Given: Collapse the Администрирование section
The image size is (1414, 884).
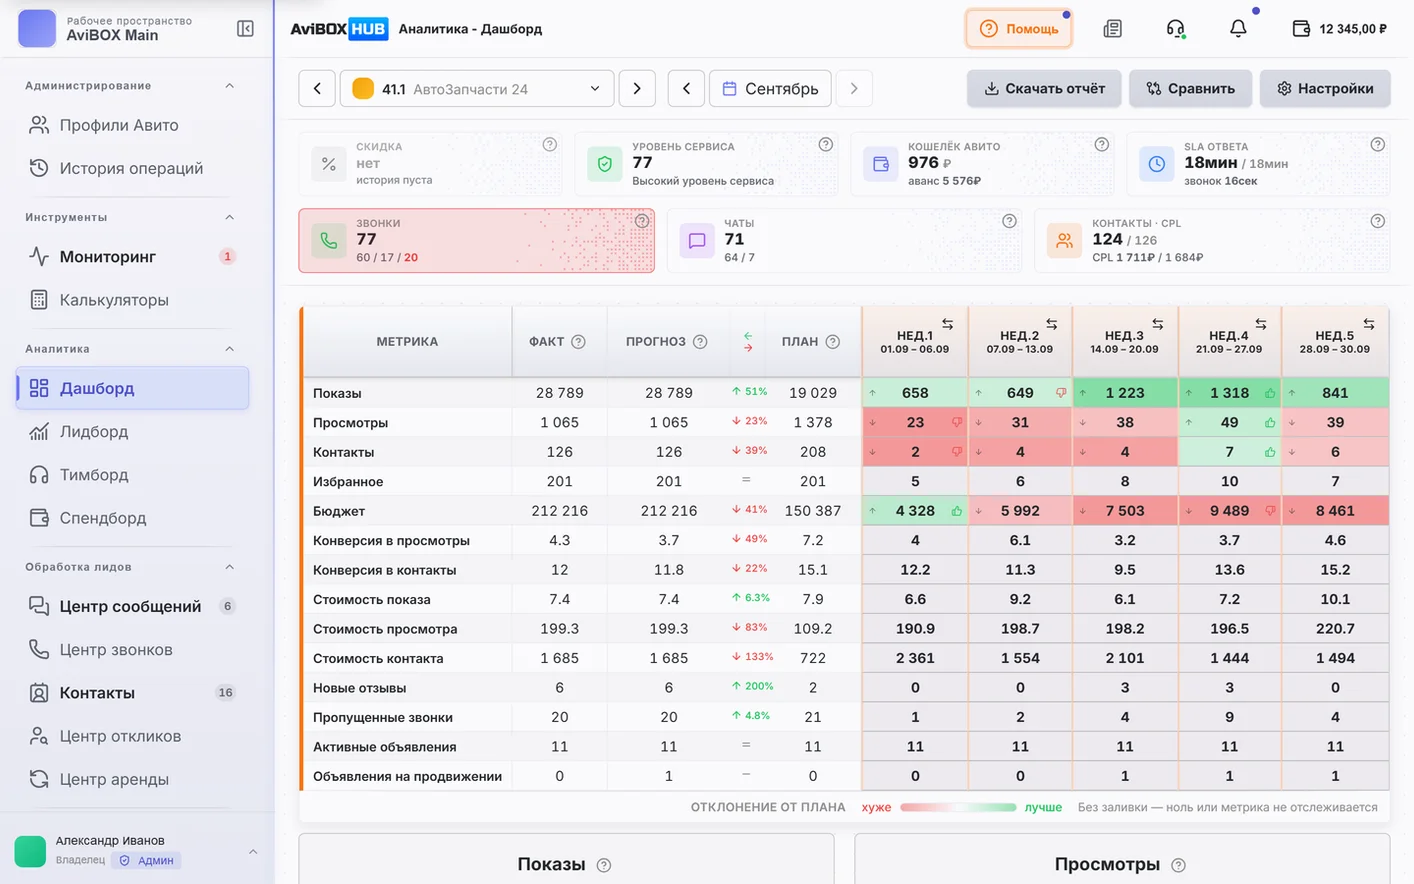Looking at the screenshot, I should tap(230, 86).
